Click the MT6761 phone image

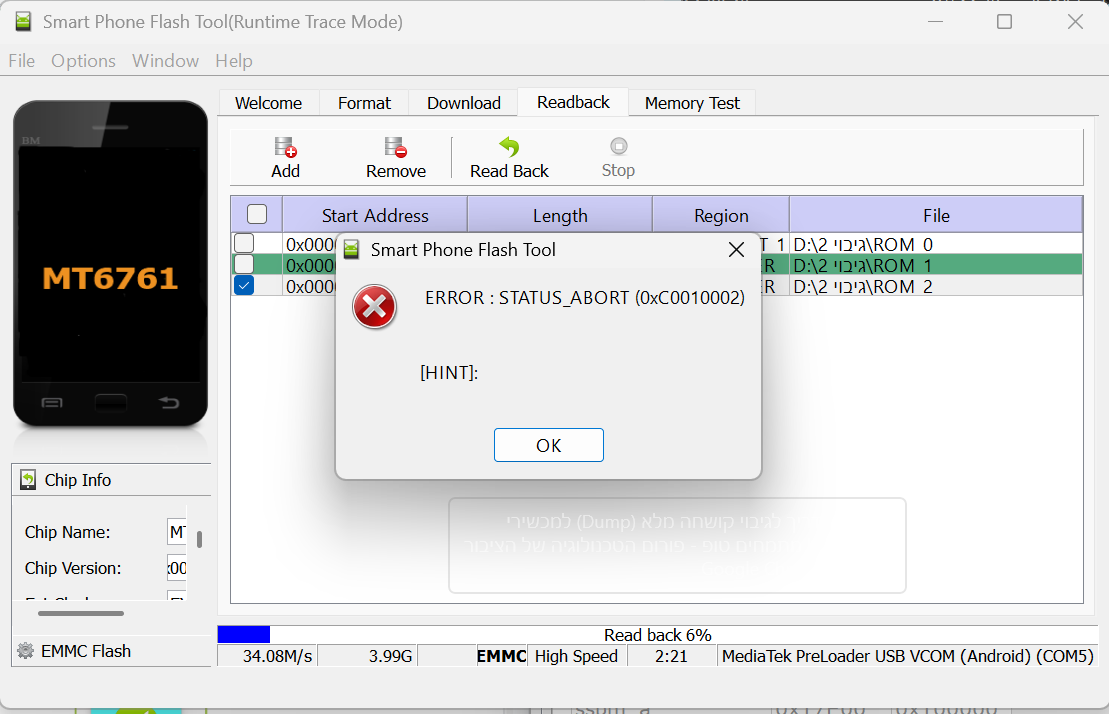[x=110, y=264]
